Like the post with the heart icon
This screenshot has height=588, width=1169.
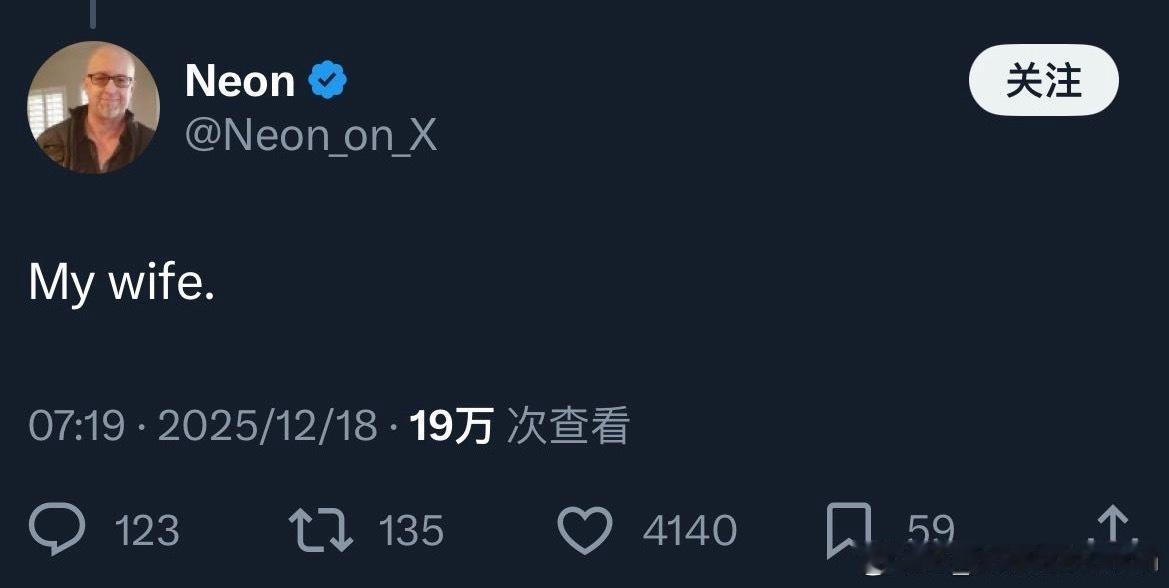(584, 530)
